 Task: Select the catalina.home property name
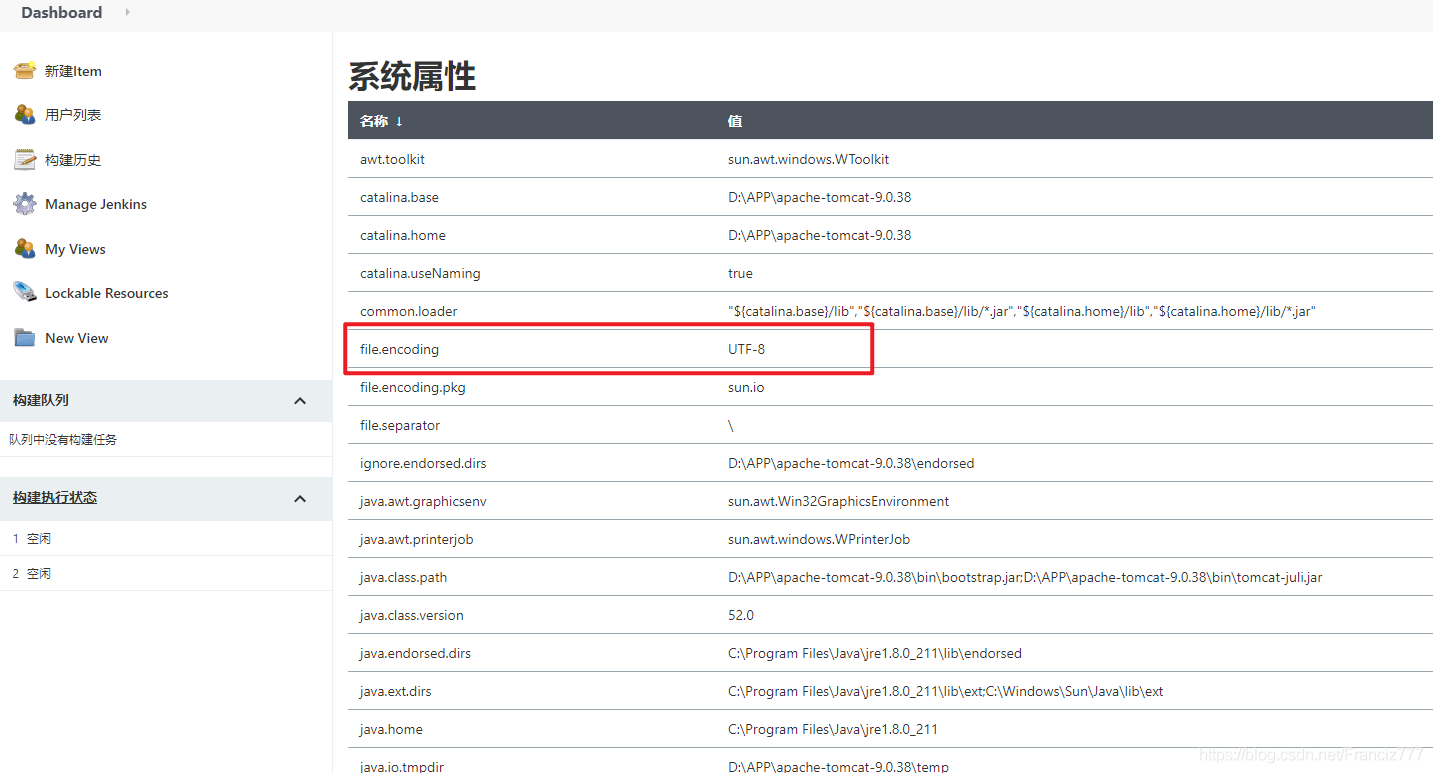tap(403, 235)
